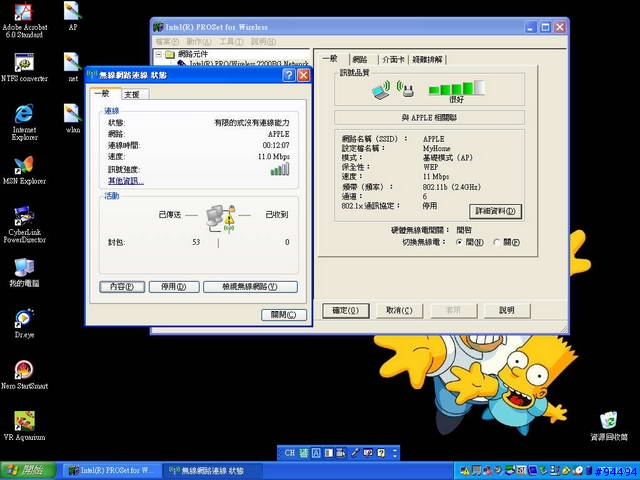The image size is (640, 480).
Task: Click the 與 APPLE 相關聯 status bar
Action: pyautogui.click(x=429, y=118)
